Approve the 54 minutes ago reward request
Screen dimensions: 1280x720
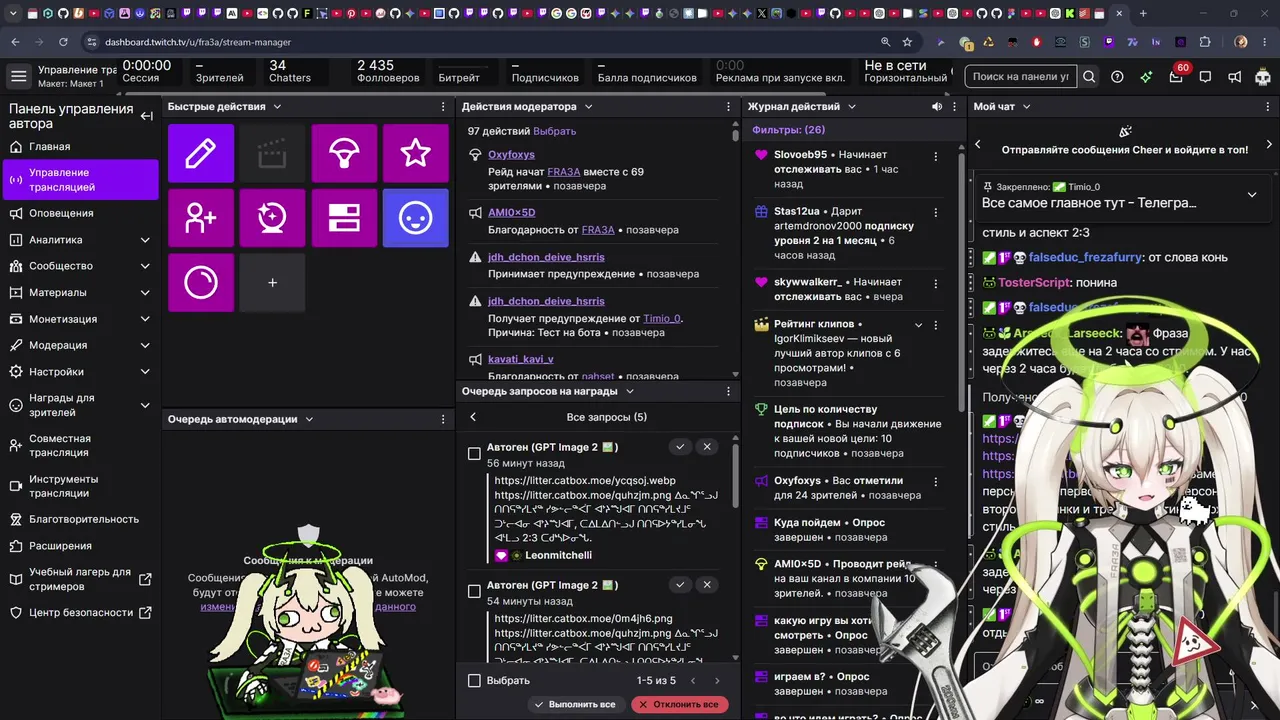coord(680,585)
